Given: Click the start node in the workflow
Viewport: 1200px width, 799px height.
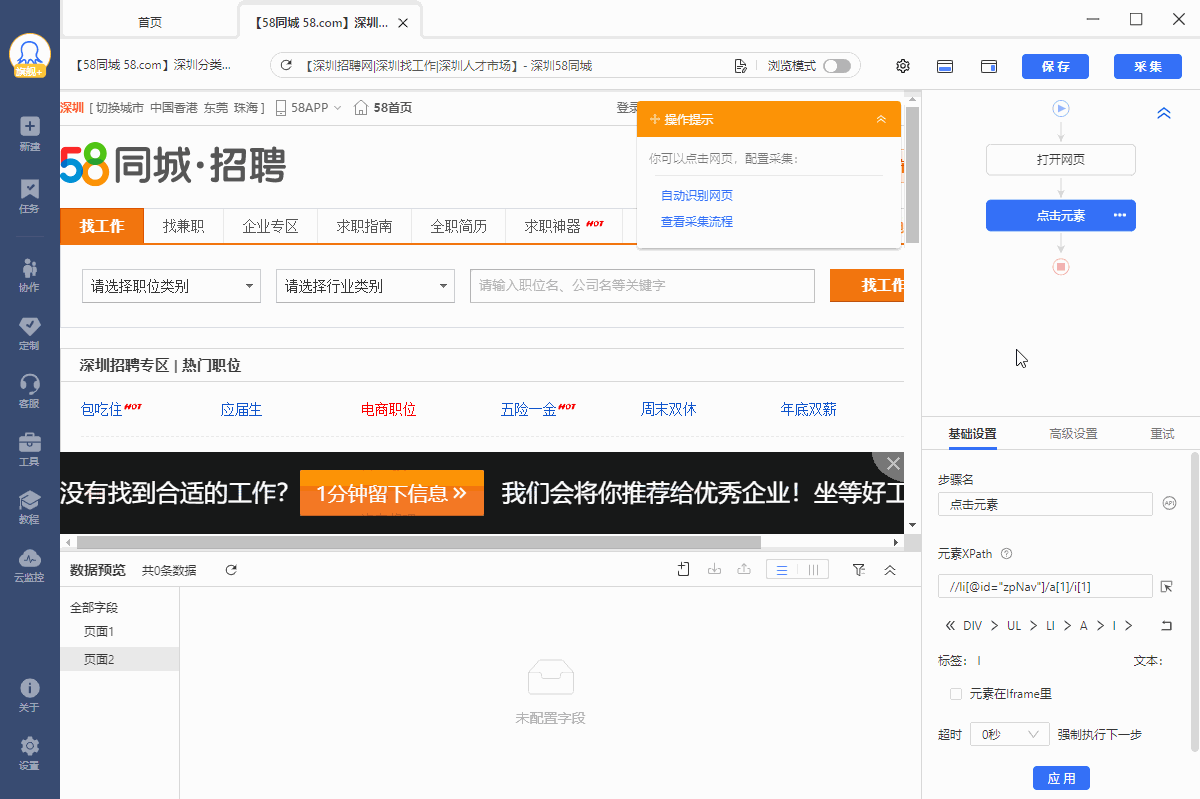Looking at the screenshot, I should (1061, 108).
